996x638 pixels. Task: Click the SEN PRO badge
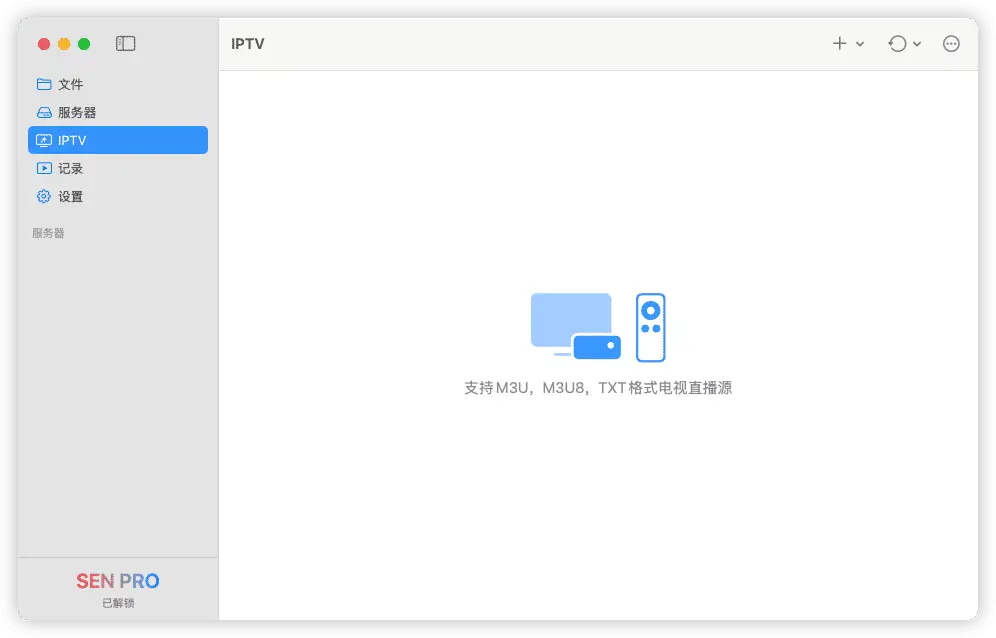click(x=118, y=580)
